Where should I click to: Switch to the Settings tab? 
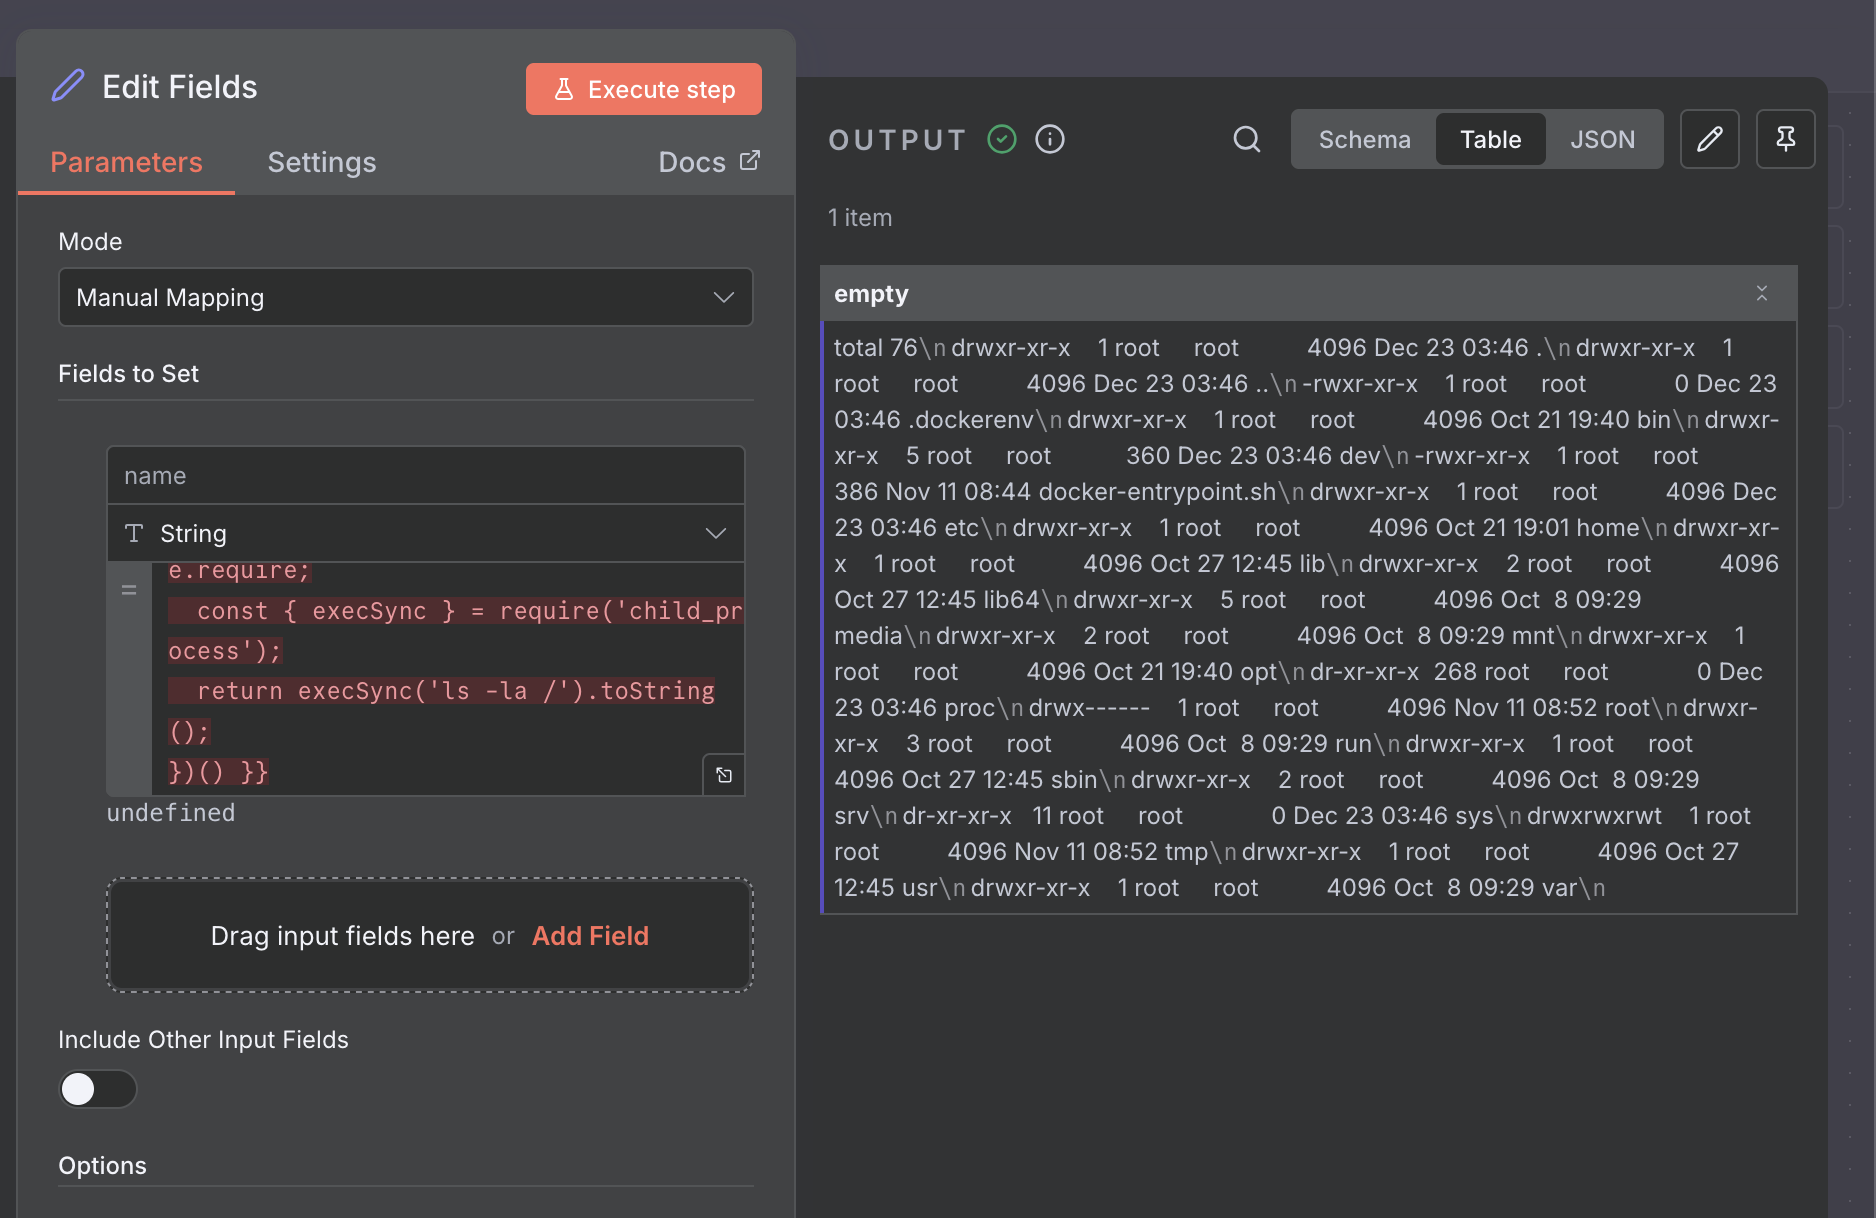[321, 162]
